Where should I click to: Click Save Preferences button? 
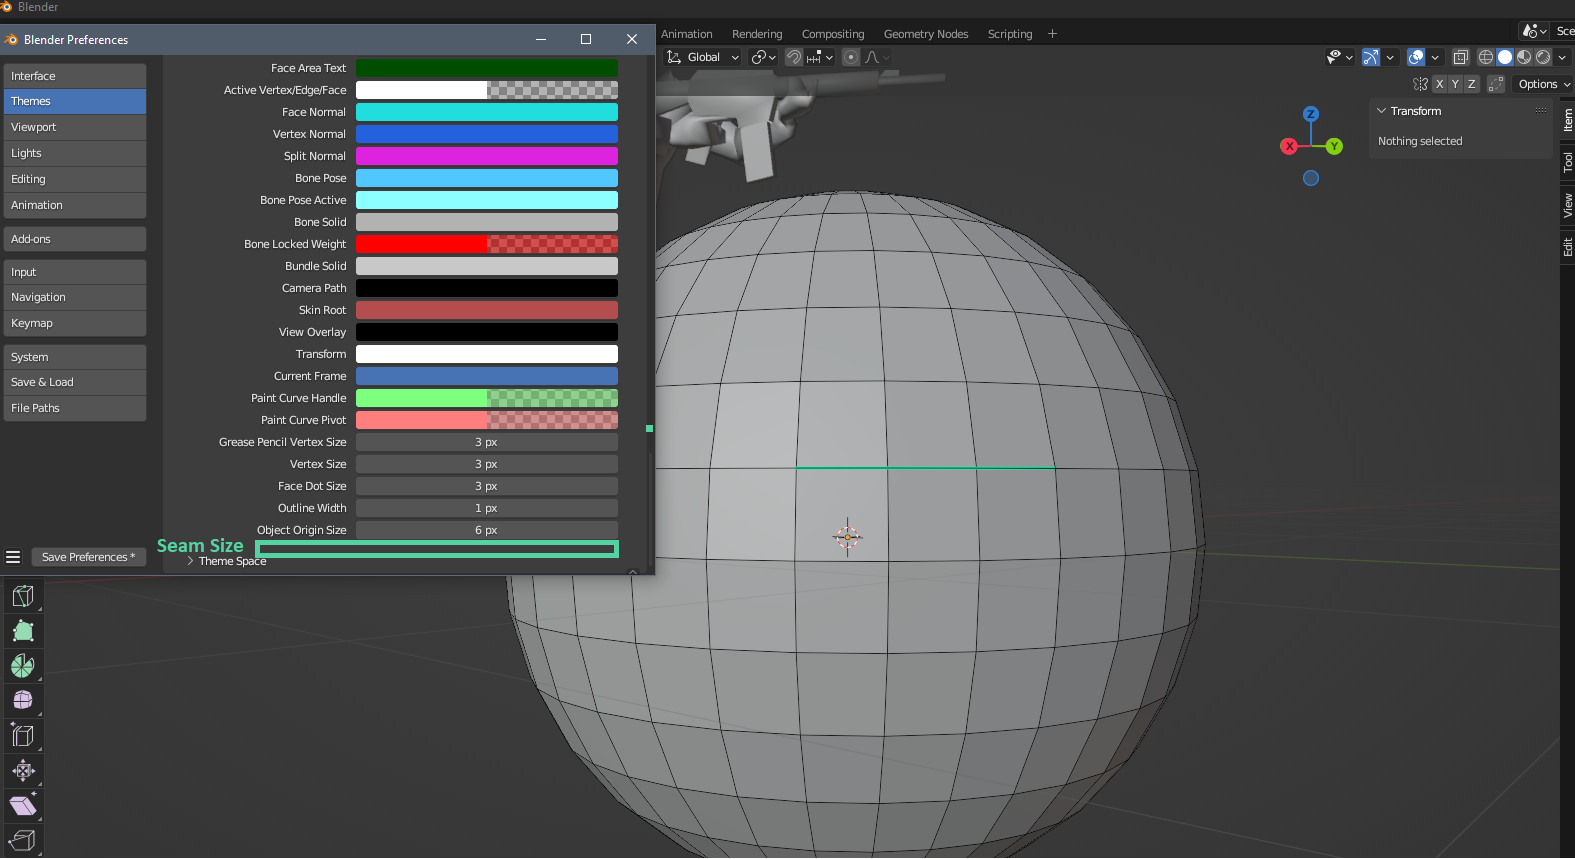point(88,557)
